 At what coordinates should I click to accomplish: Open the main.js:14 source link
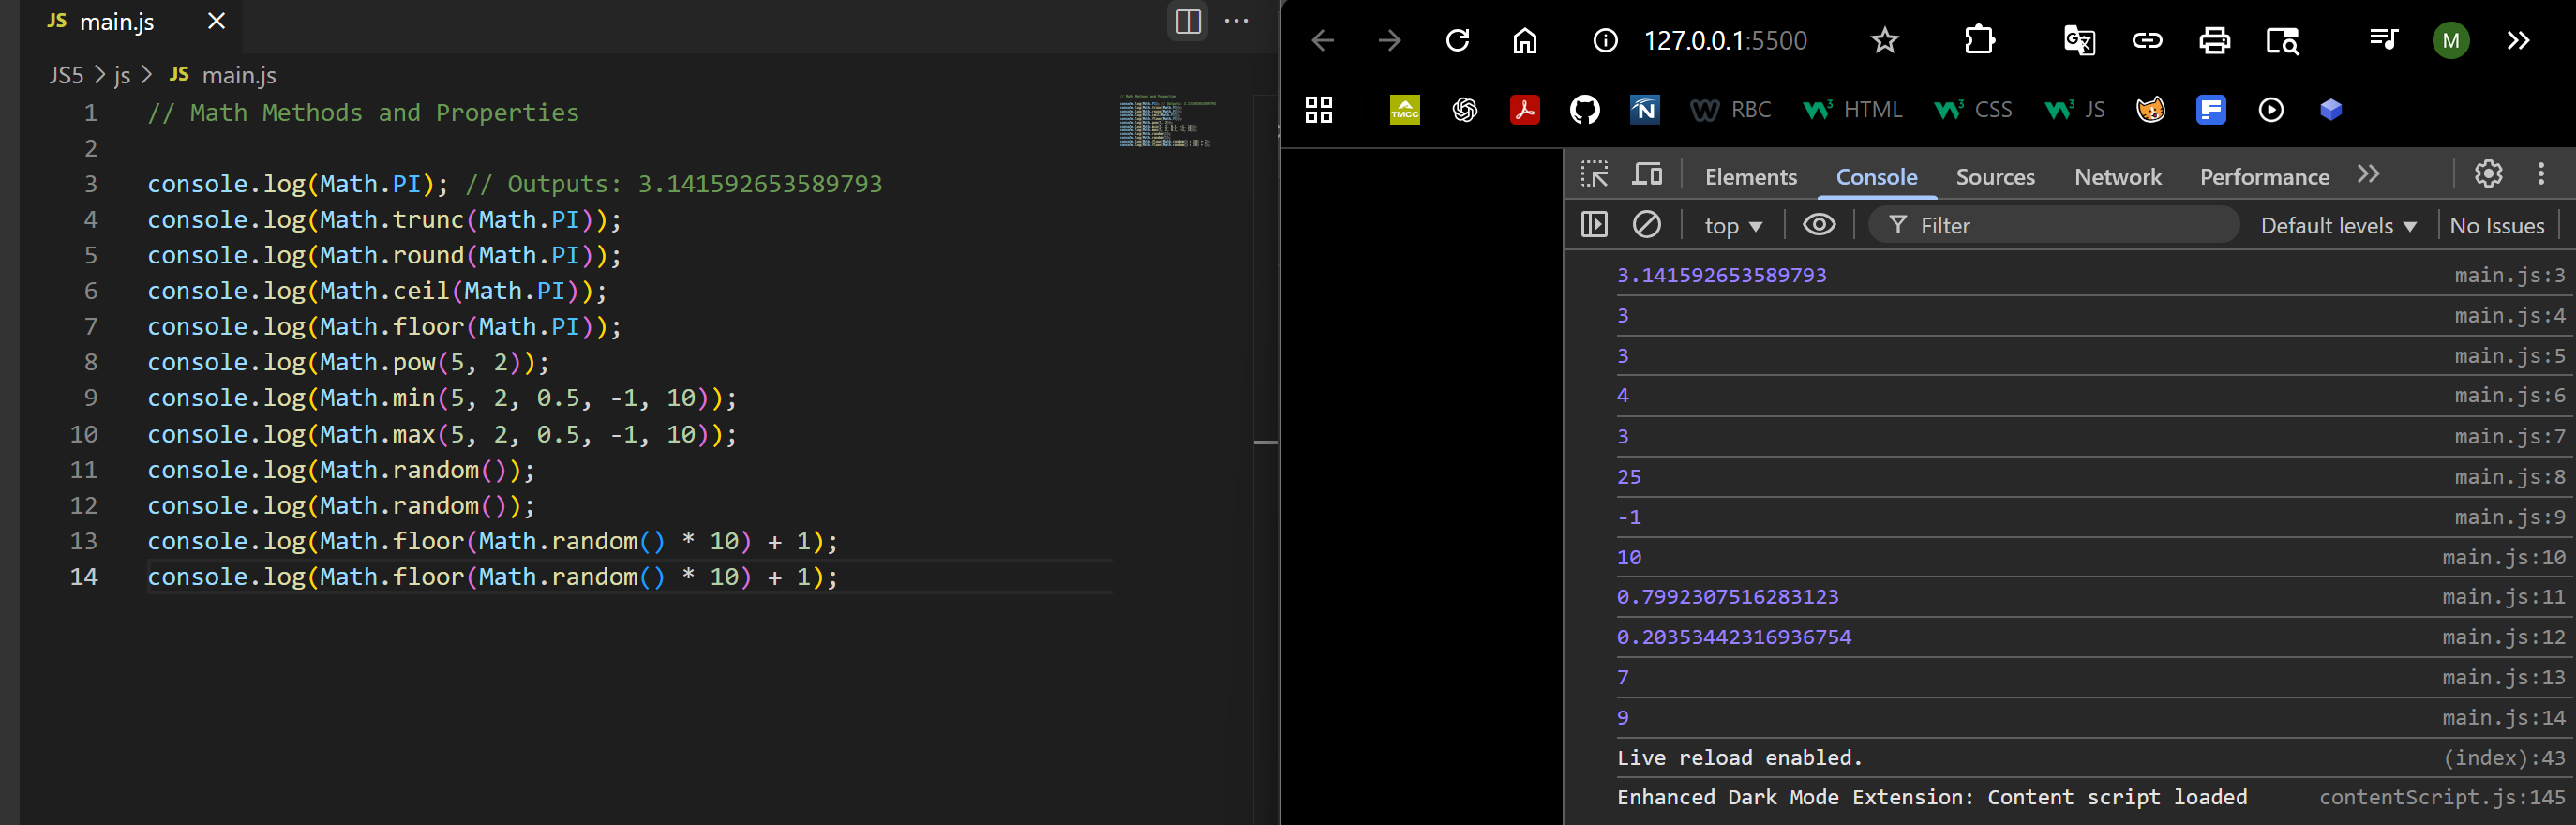coord(2503,718)
